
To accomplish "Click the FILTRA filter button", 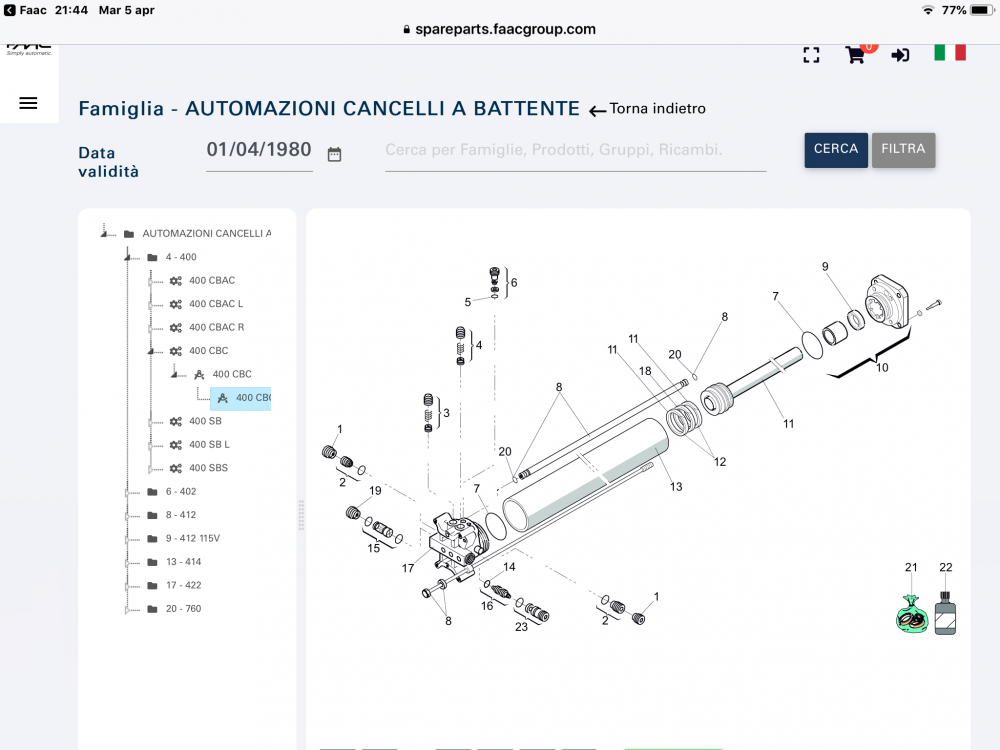I will point(903,150).
